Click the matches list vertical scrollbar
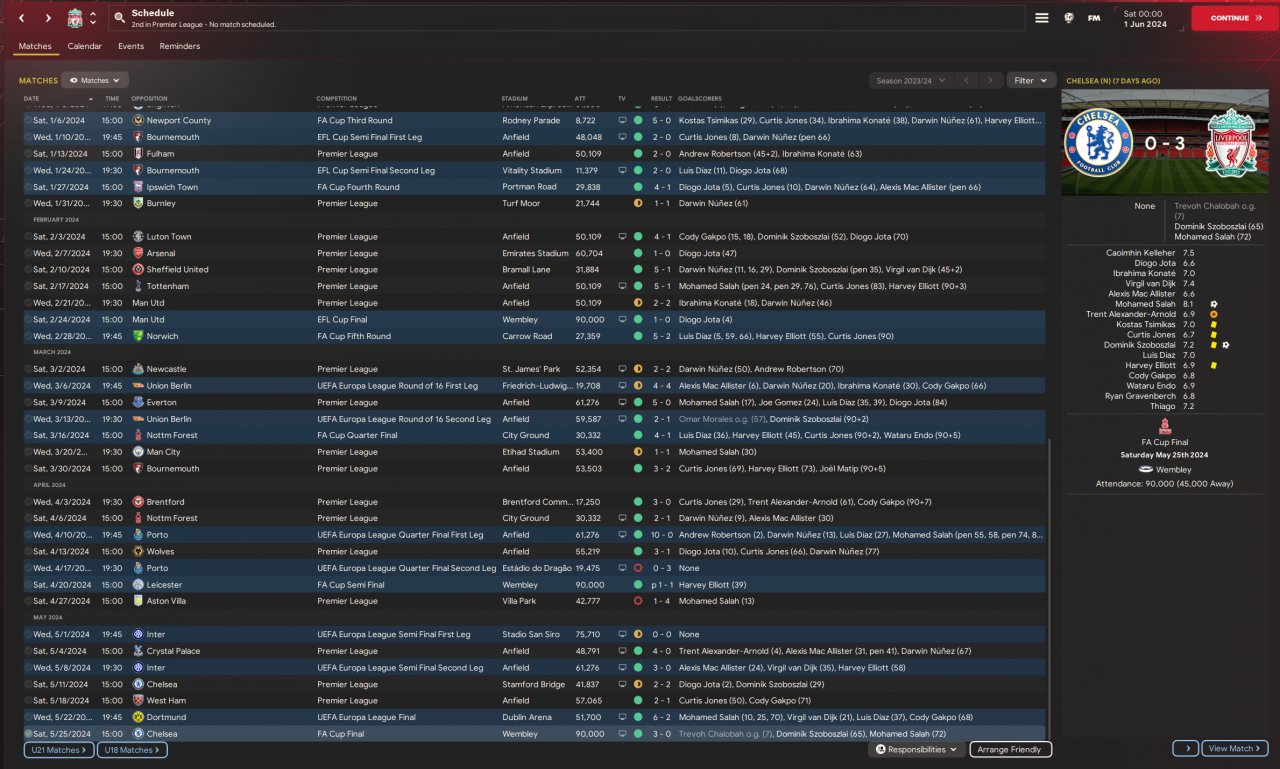Screen dimensions: 1280x769 pos(1050,590)
